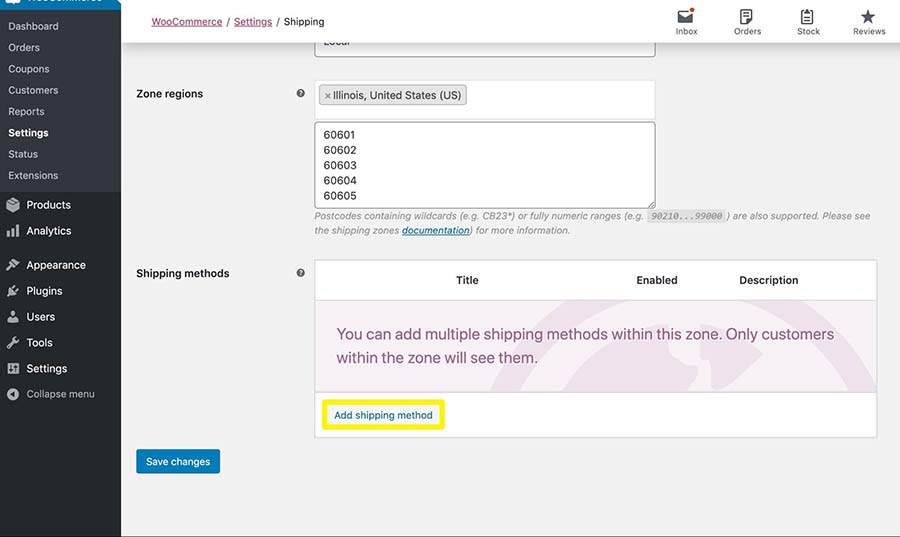Click the Plugins icon in sidebar

pos(13,291)
